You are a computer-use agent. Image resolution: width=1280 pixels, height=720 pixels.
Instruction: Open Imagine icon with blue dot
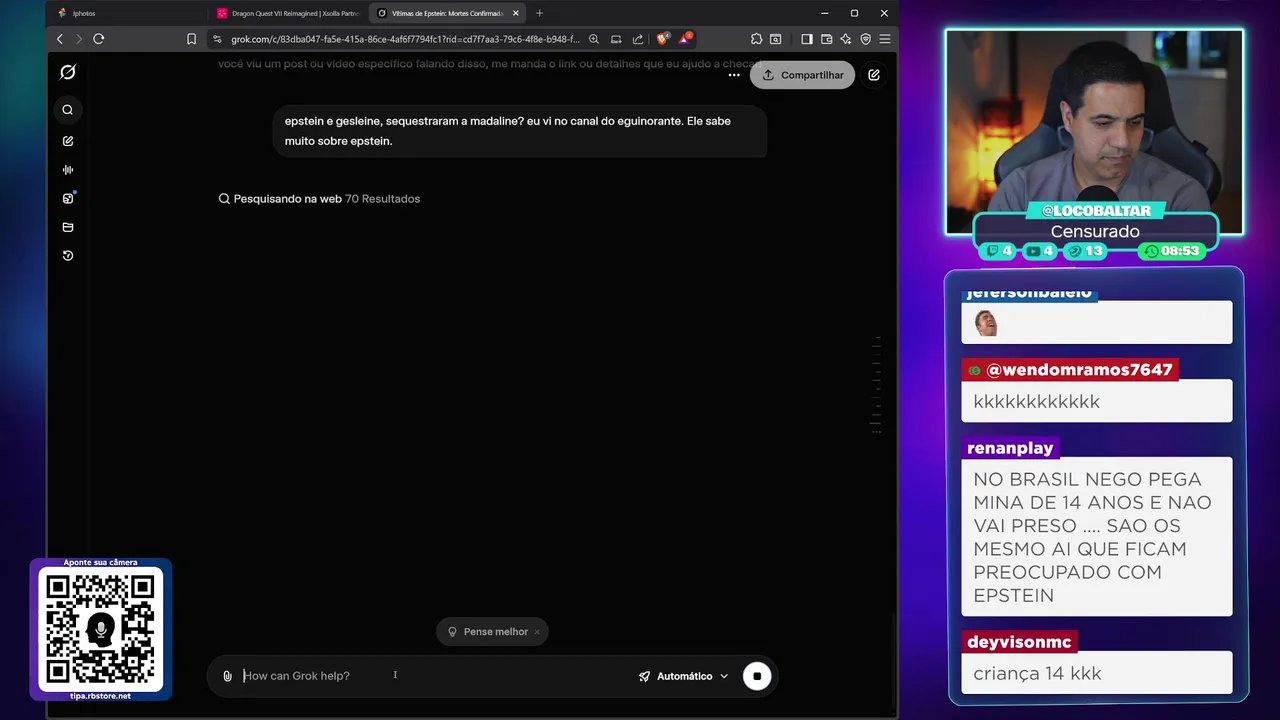click(68, 198)
